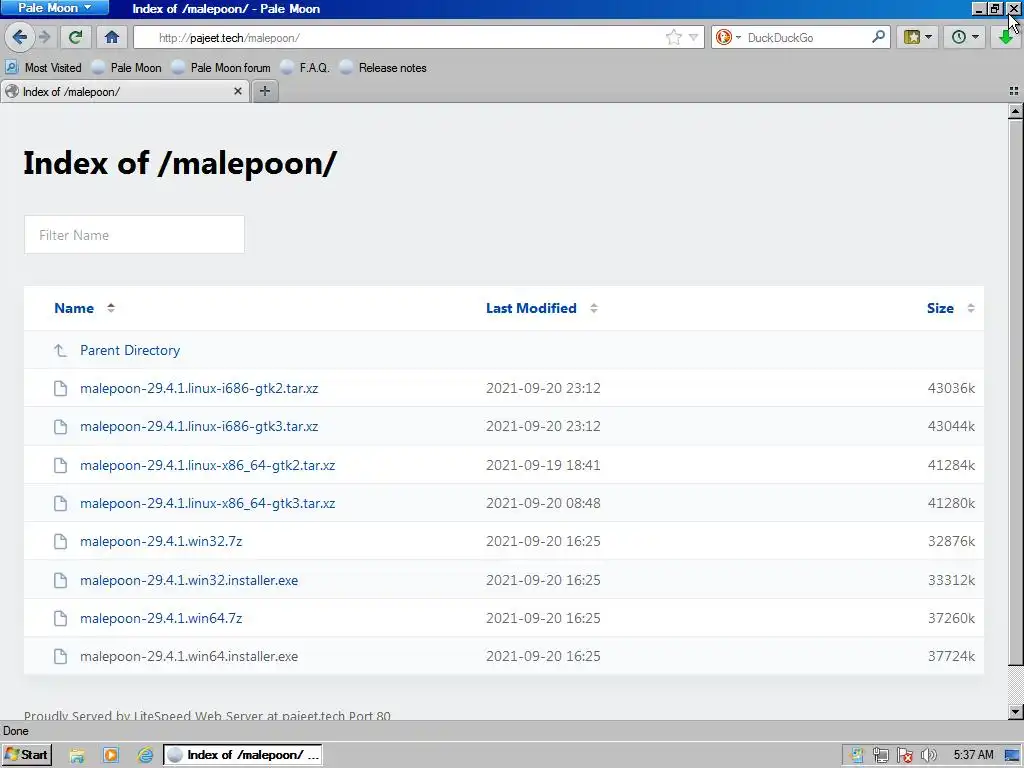This screenshot has height=768, width=1024.
Task: Toggle the Name column sort arrows
Action: (x=111, y=308)
